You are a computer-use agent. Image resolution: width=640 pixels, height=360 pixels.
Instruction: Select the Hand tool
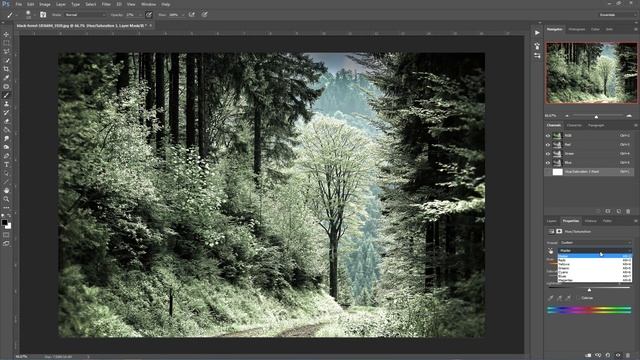(6, 191)
